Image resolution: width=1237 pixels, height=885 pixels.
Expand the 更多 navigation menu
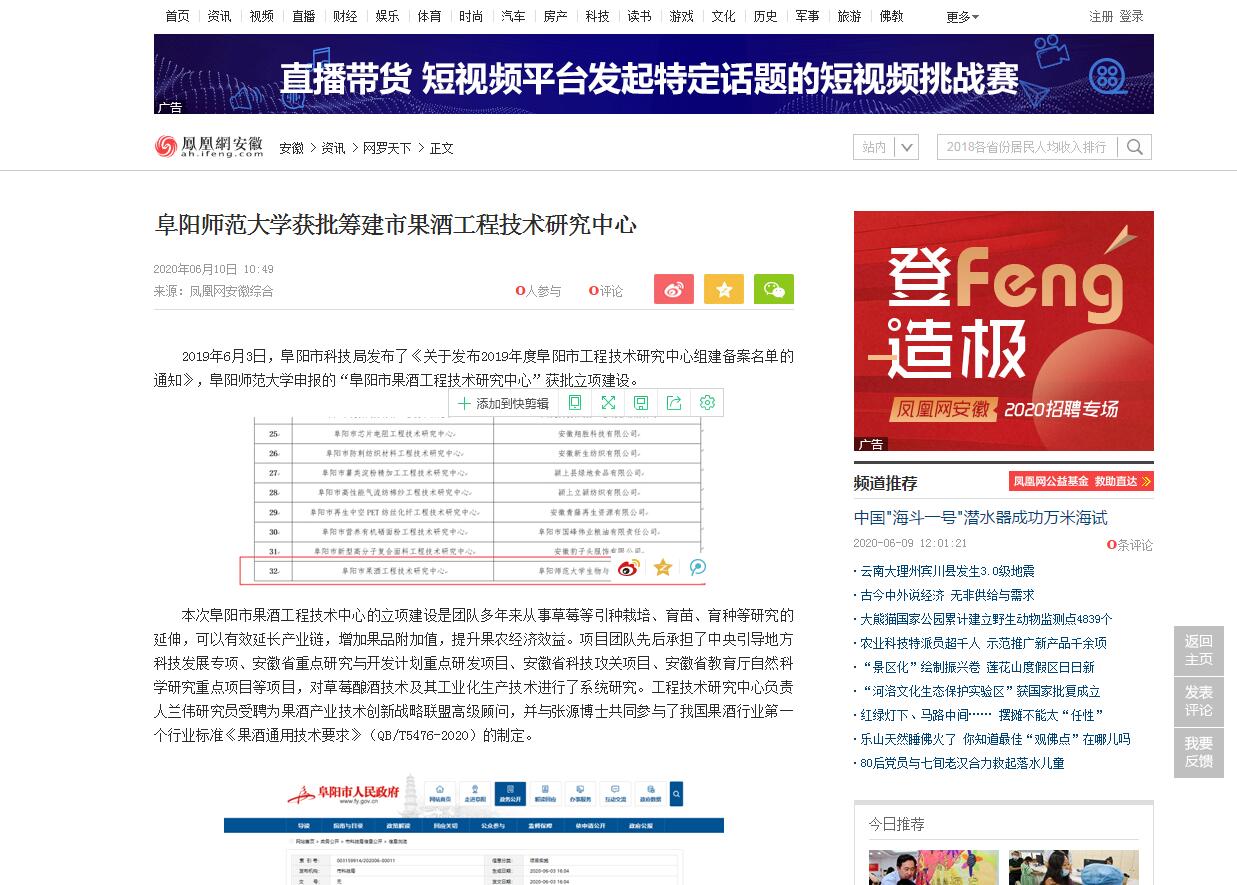[x=962, y=16]
